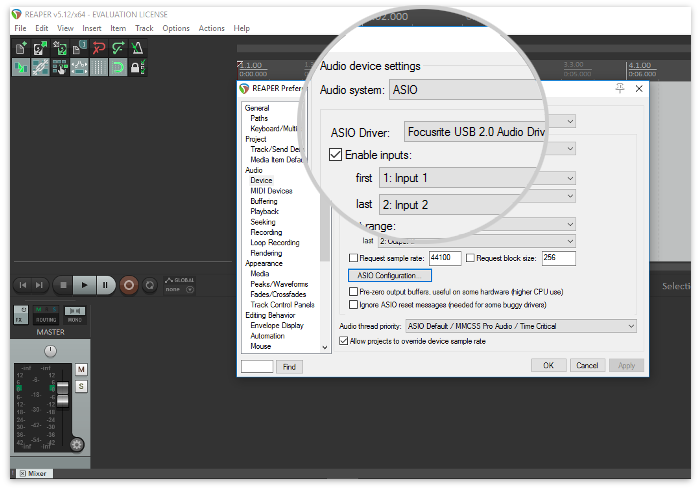The height and width of the screenshot is (491, 700).
Task: Open the master track Routing button
Action: (46, 315)
